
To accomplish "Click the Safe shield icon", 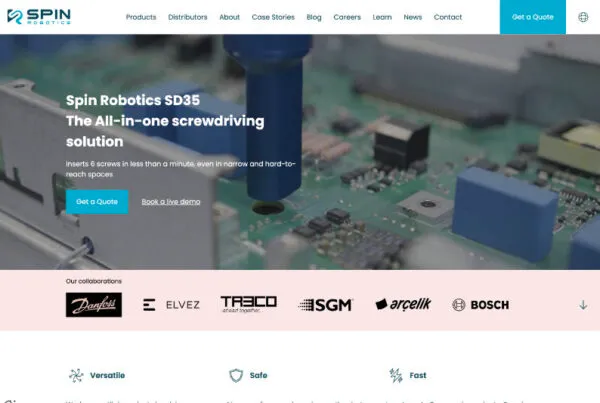I will click(x=236, y=376).
